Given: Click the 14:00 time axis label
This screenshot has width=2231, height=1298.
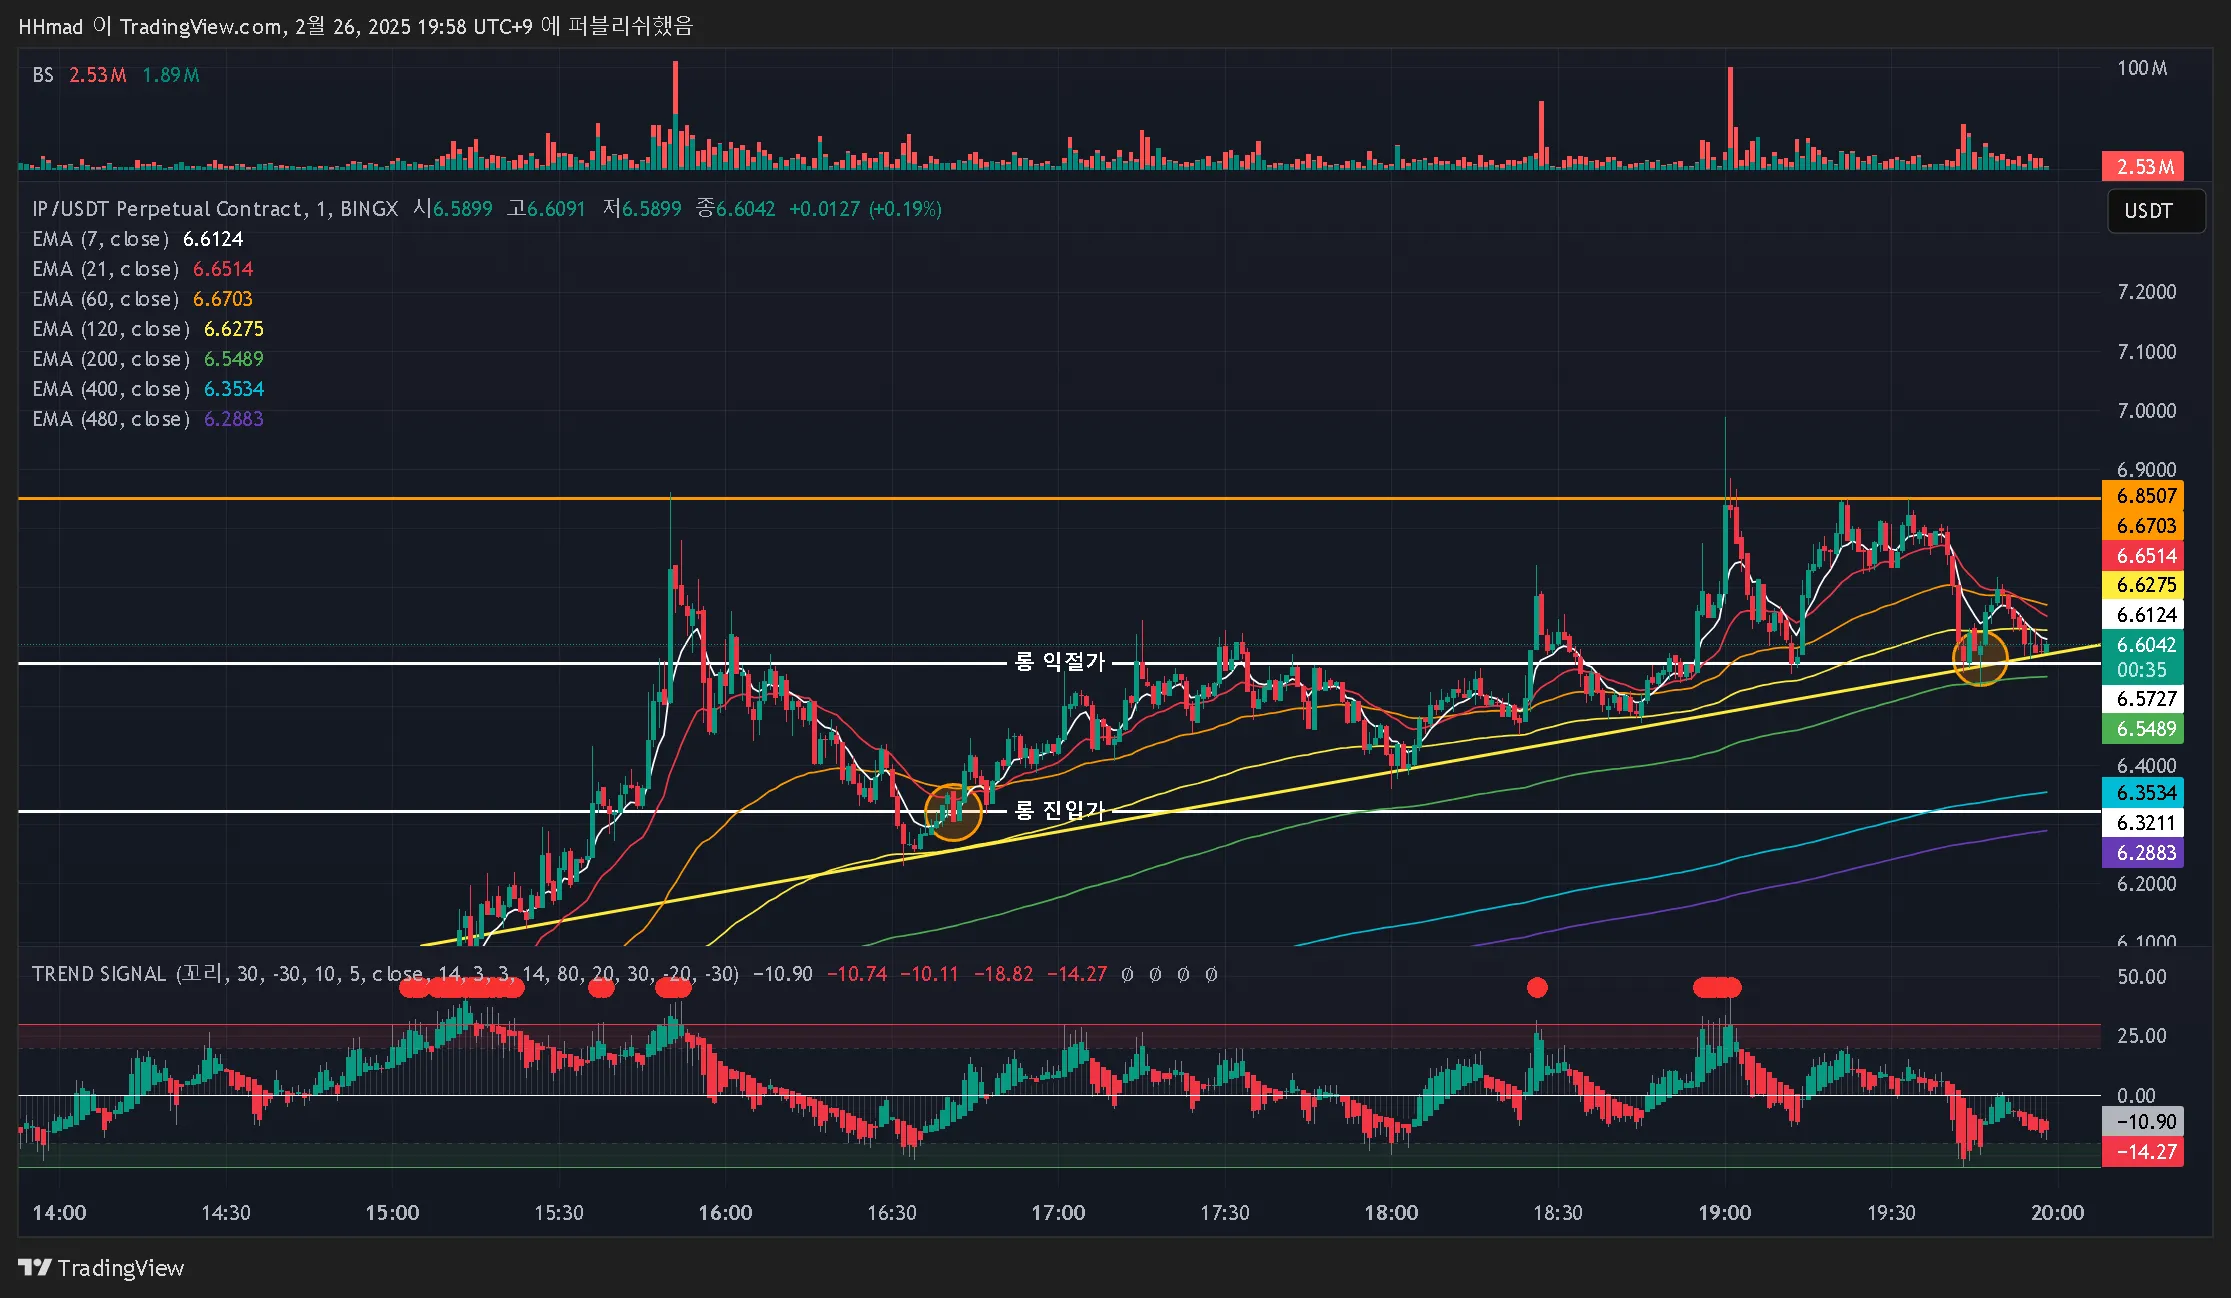Looking at the screenshot, I should (x=59, y=1213).
